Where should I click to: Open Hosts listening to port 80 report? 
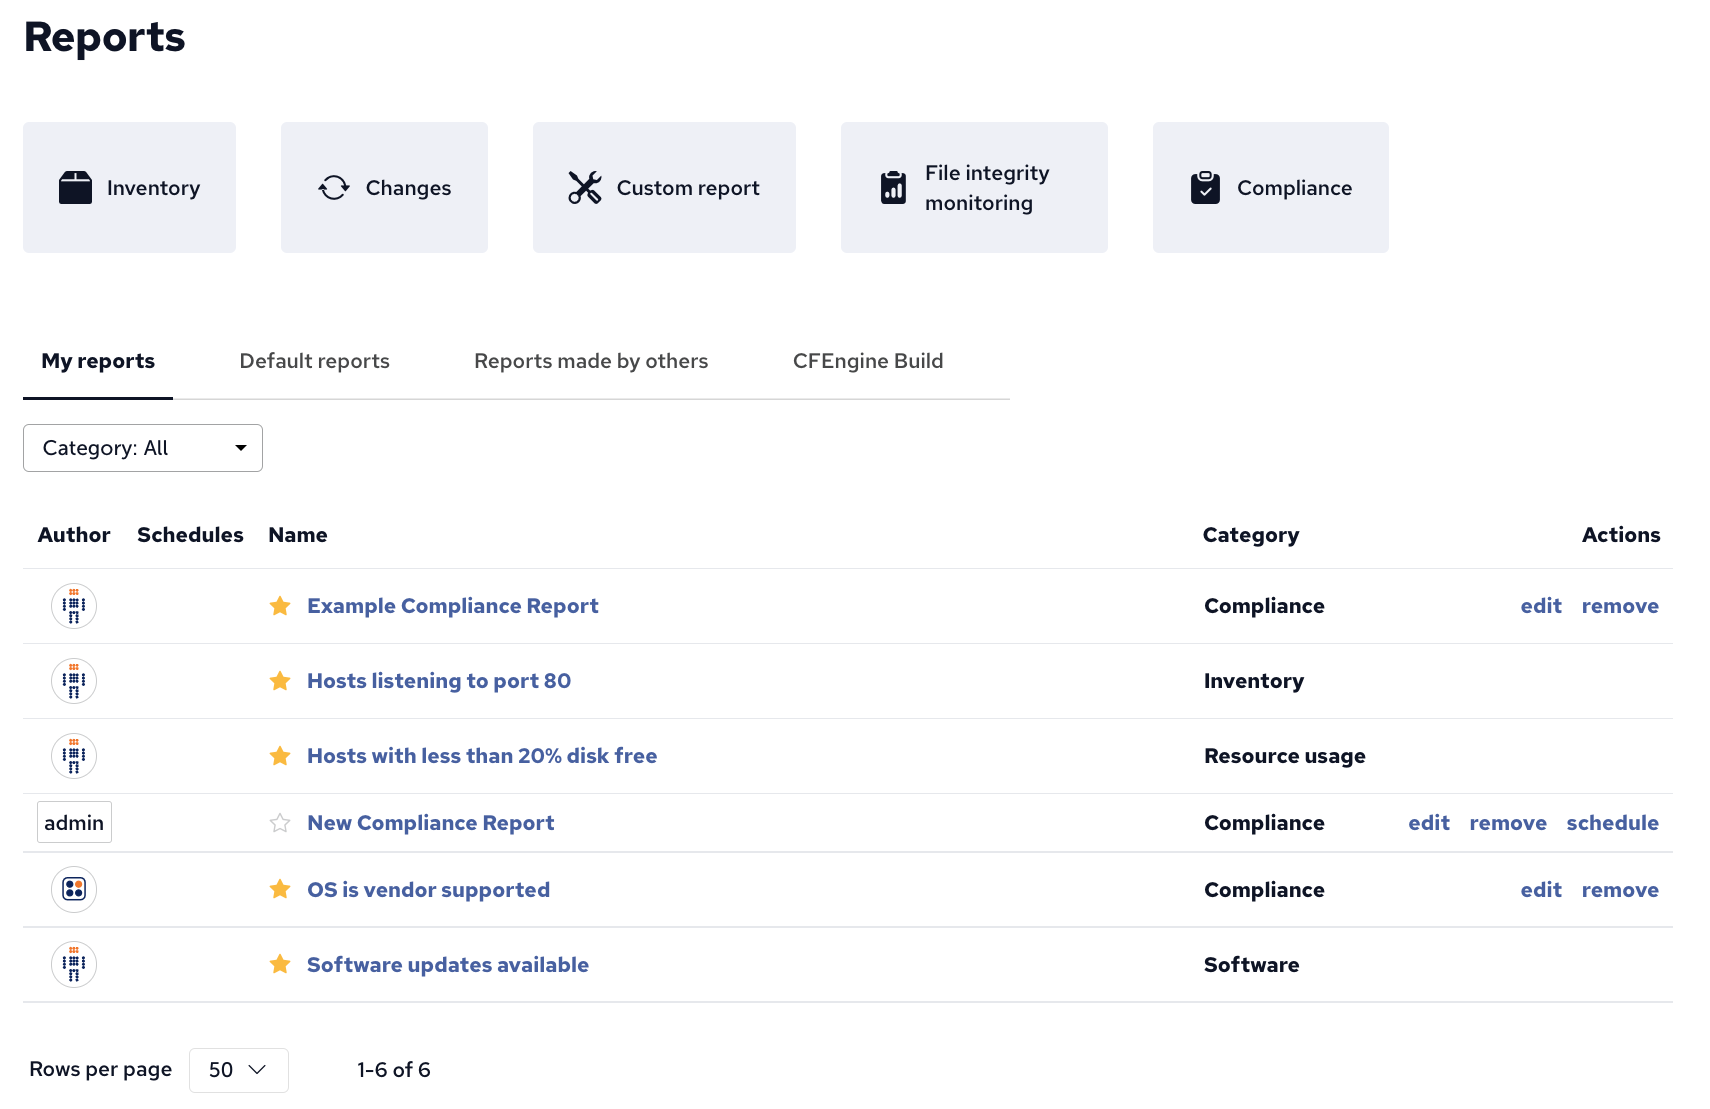[439, 681]
